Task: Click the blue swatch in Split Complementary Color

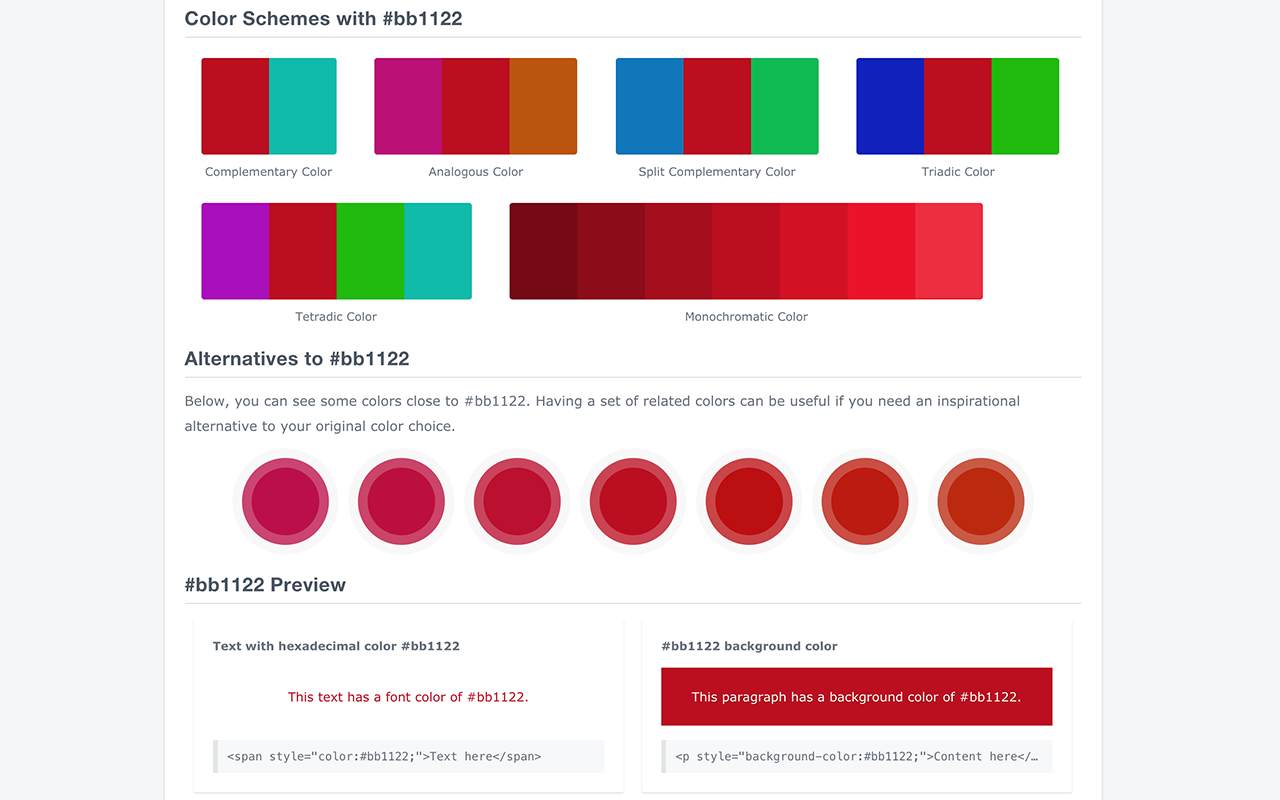Action: coord(650,105)
